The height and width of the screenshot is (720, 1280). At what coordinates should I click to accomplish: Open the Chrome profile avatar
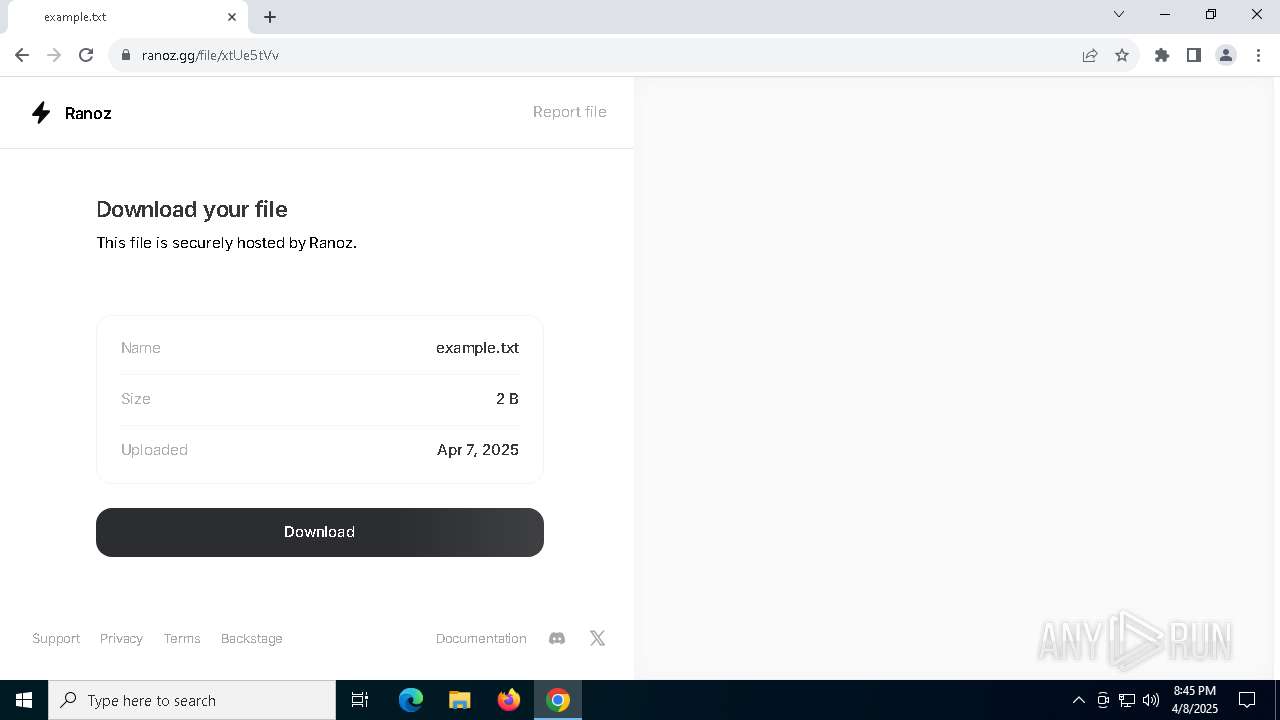click(x=1226, y=55)
